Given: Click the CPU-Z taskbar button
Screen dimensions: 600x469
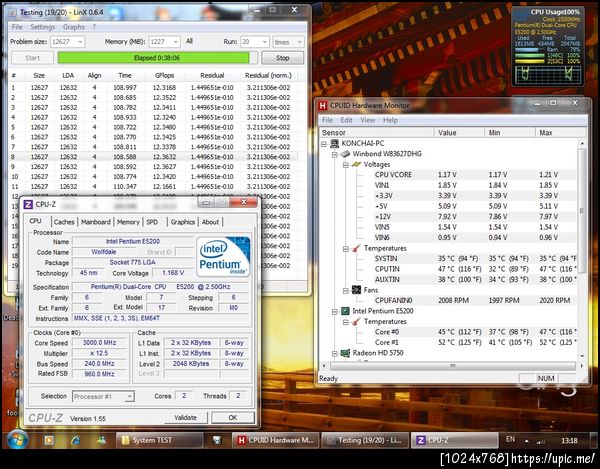Looking at the screenshot, I should click(454, 440).
